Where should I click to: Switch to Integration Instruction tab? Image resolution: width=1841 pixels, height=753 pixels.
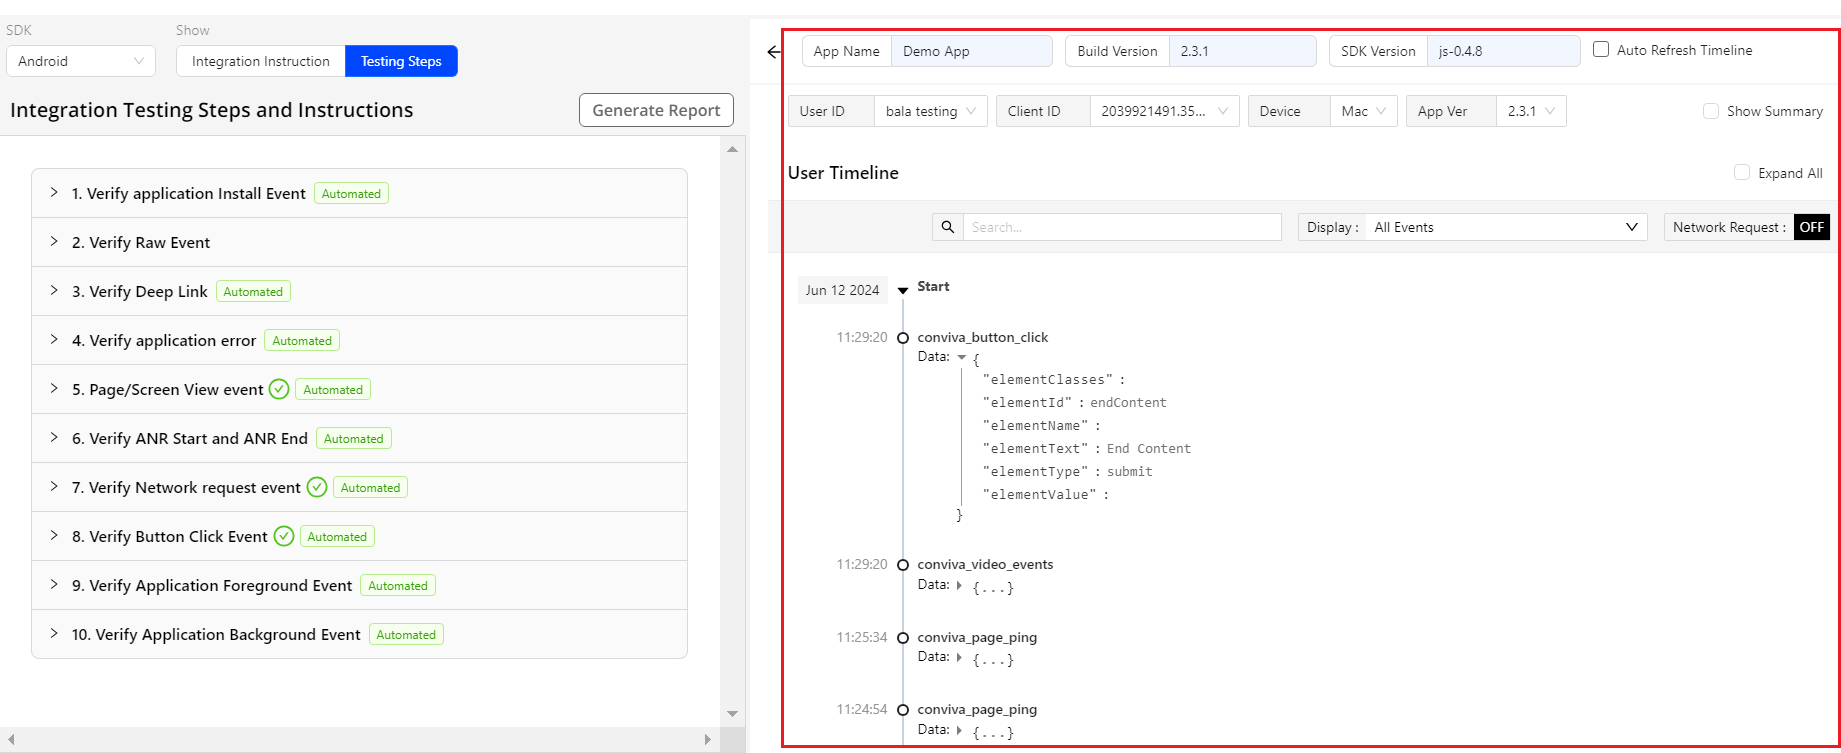pyautogui.click(x=261, y=61)
